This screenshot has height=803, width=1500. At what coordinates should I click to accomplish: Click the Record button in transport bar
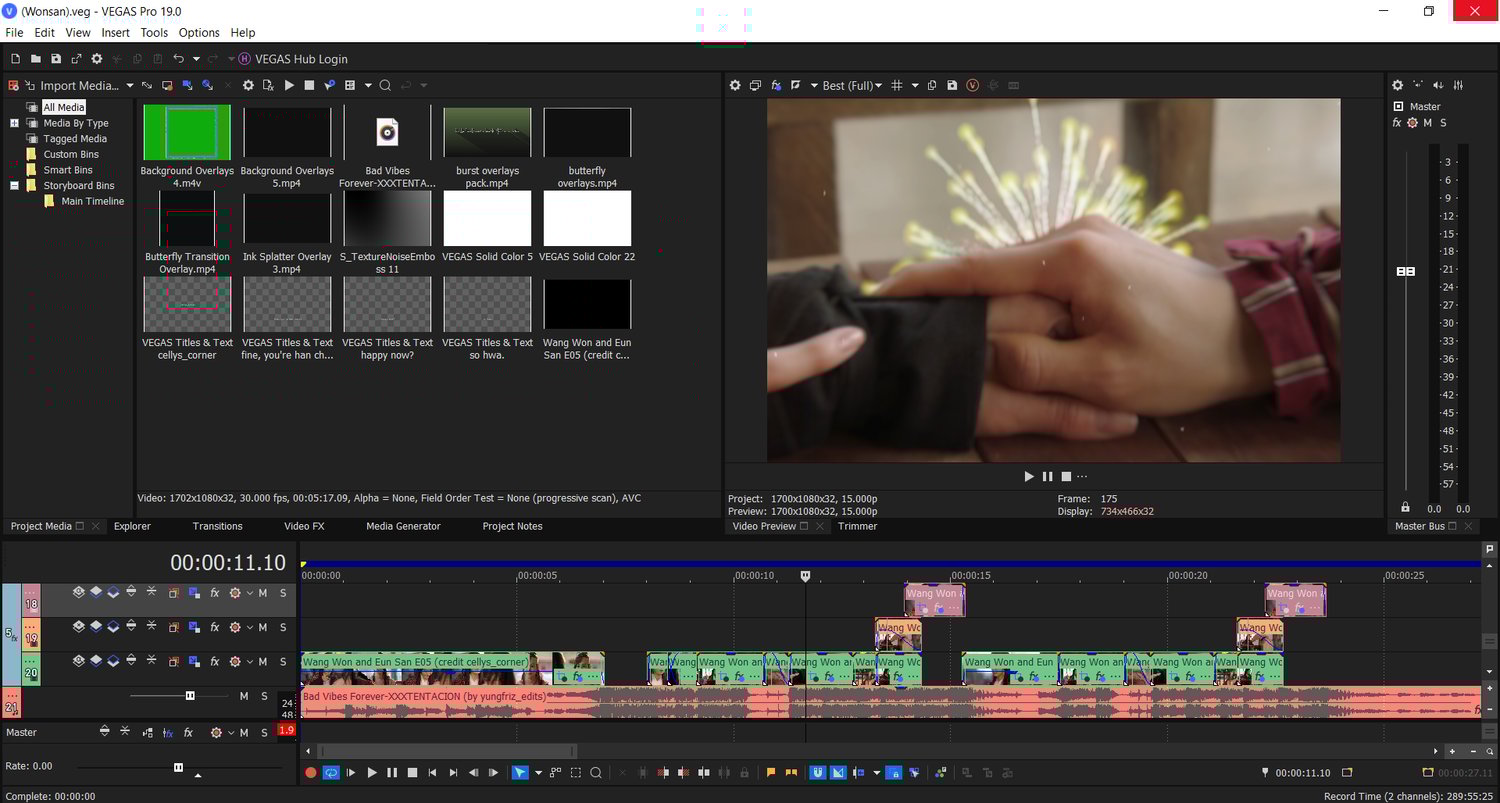[x=310, y=773]
